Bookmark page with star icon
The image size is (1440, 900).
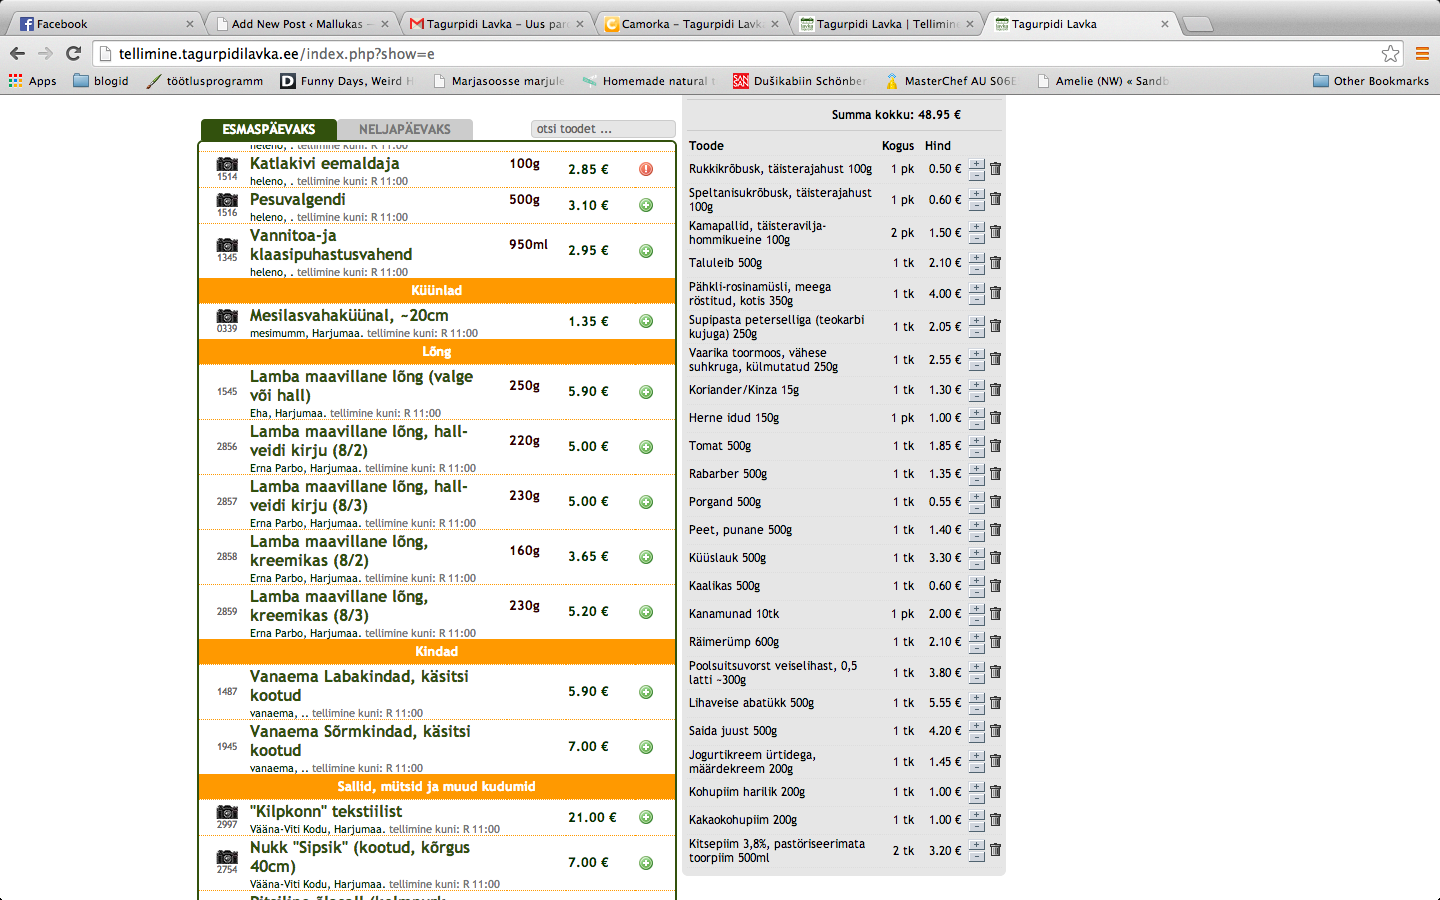(x=1390, y=54)
